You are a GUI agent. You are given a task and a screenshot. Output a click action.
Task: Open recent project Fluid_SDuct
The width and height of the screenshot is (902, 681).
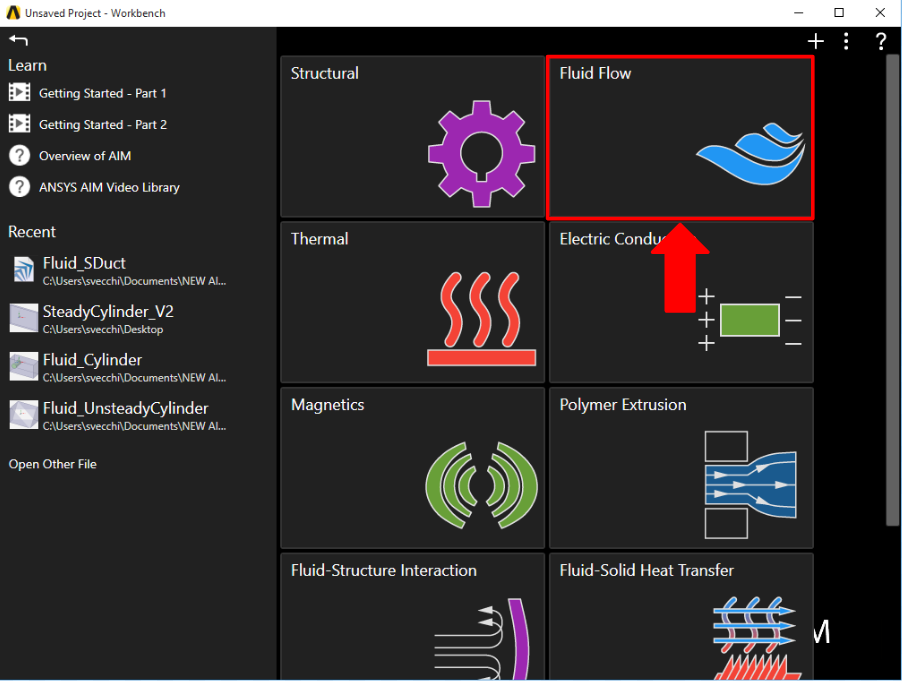[84, 263]
